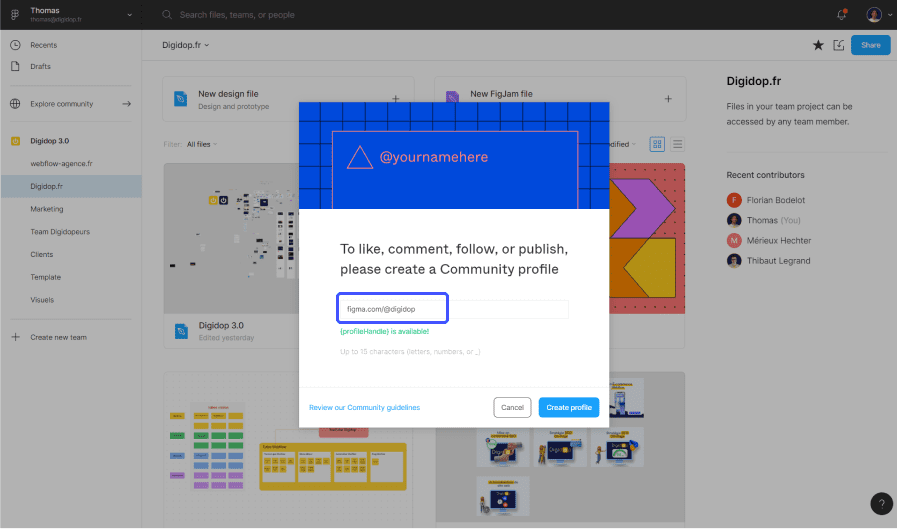Screen dimensions: 897x529
Task: Open the webflow-agence.fr project
Action: (x=61, y=164)
